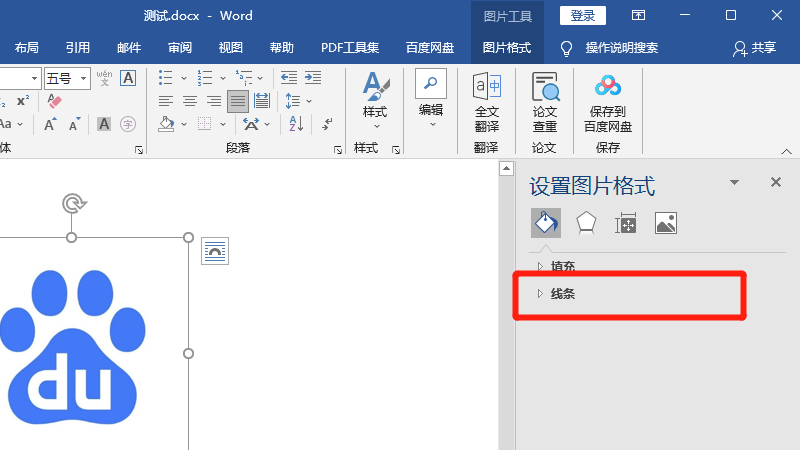Screen dimensions: 800x450
Task: Toggle justify paragraph alignment
Action: (237, 101)
